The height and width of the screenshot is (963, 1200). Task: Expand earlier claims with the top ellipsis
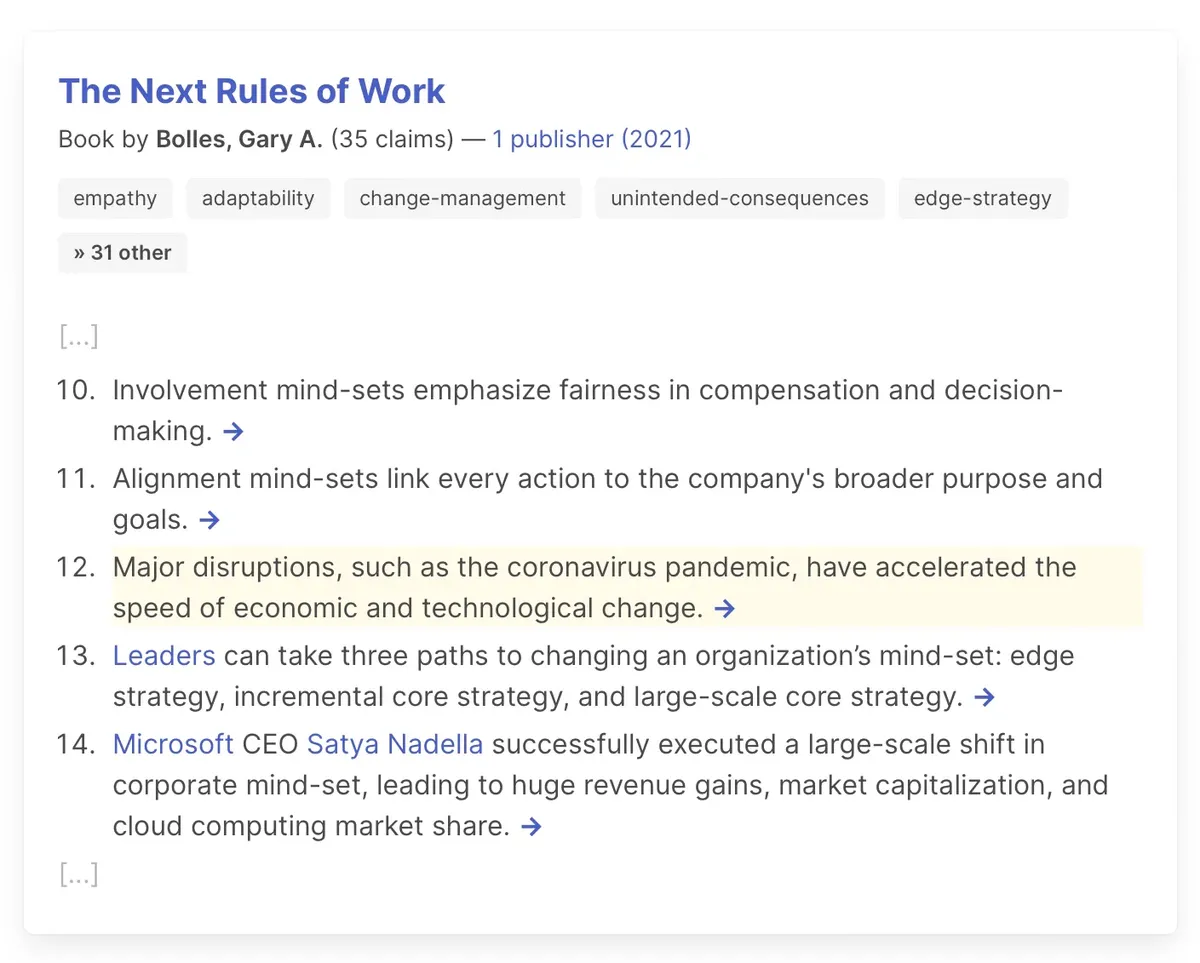point(79,337)
